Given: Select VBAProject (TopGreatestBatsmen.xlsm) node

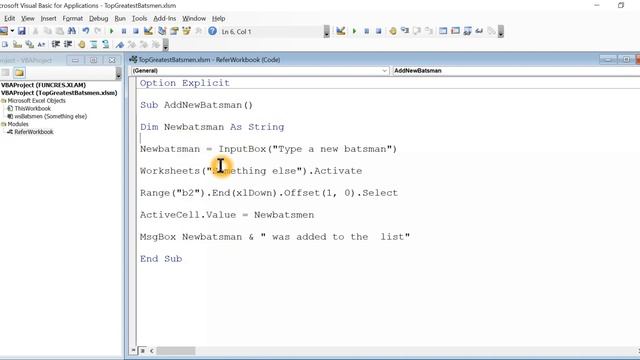Looking at the screenshot, I should 59,93.
